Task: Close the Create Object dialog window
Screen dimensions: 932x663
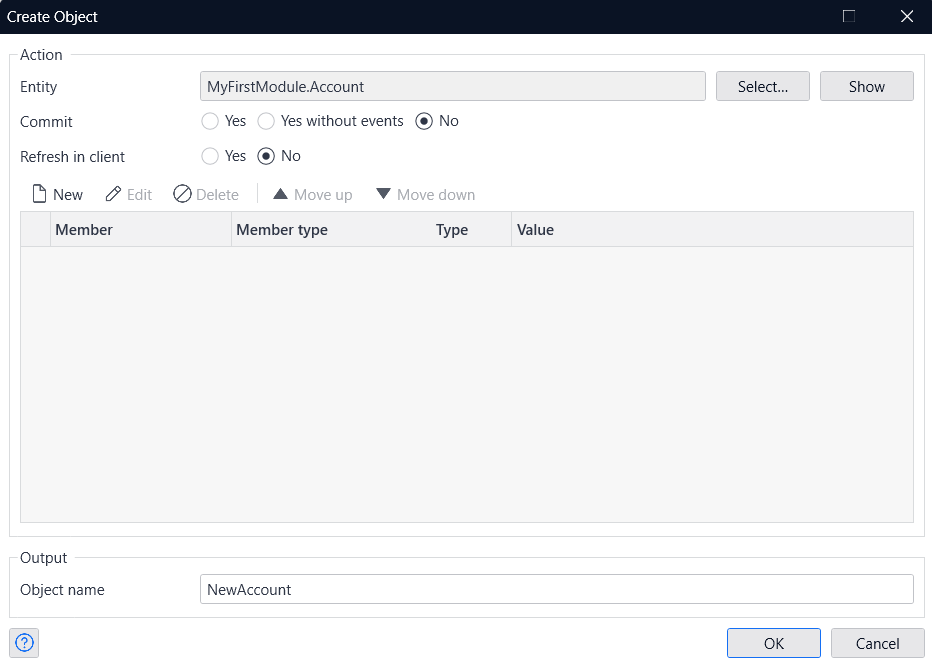Action: (907, 16)
